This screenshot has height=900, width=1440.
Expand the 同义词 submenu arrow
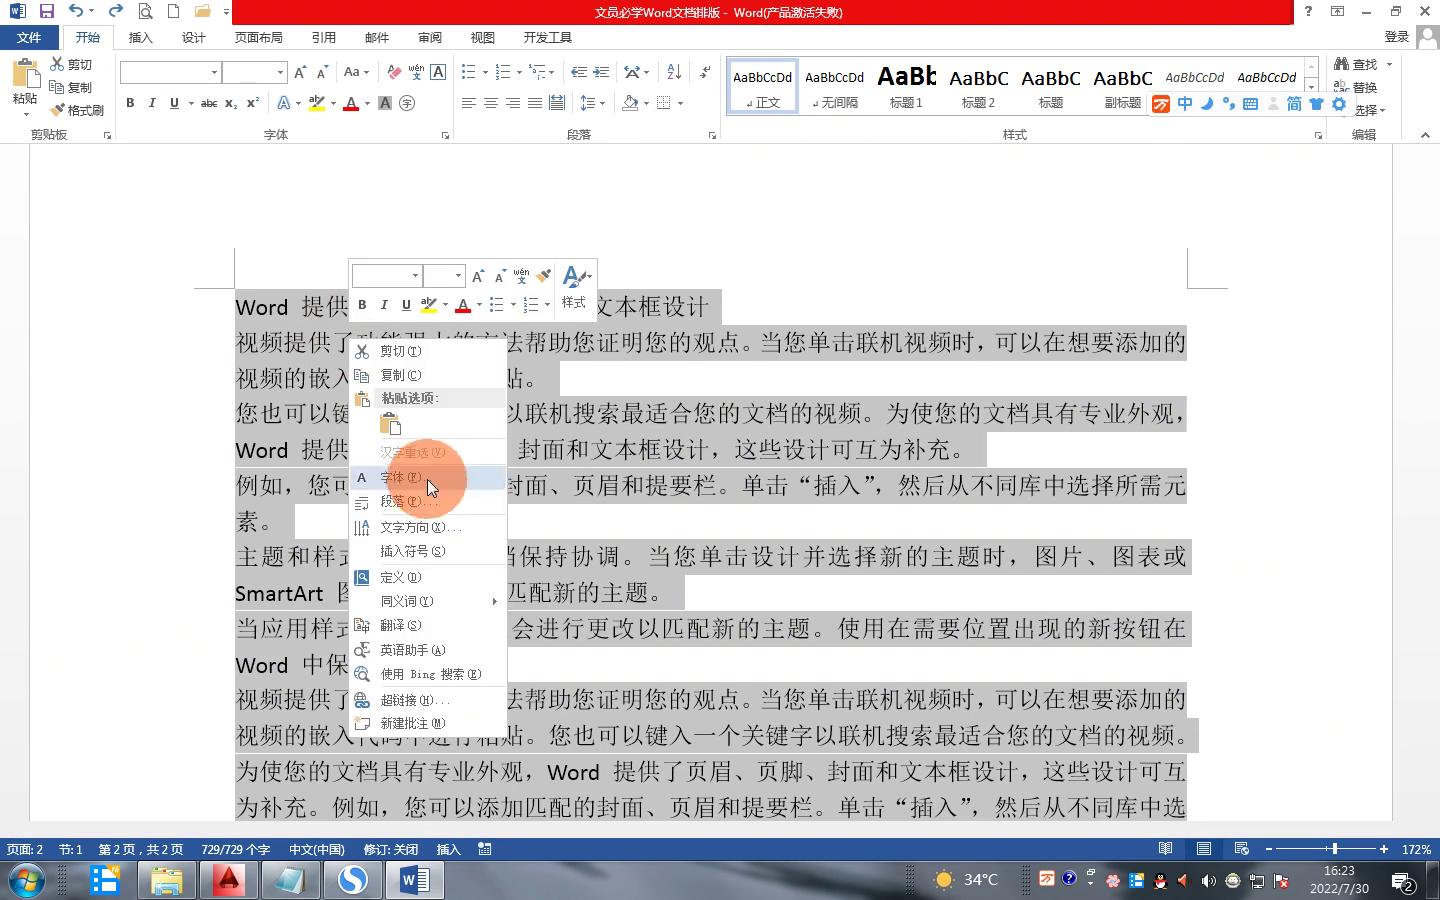[x=494, y=601]
